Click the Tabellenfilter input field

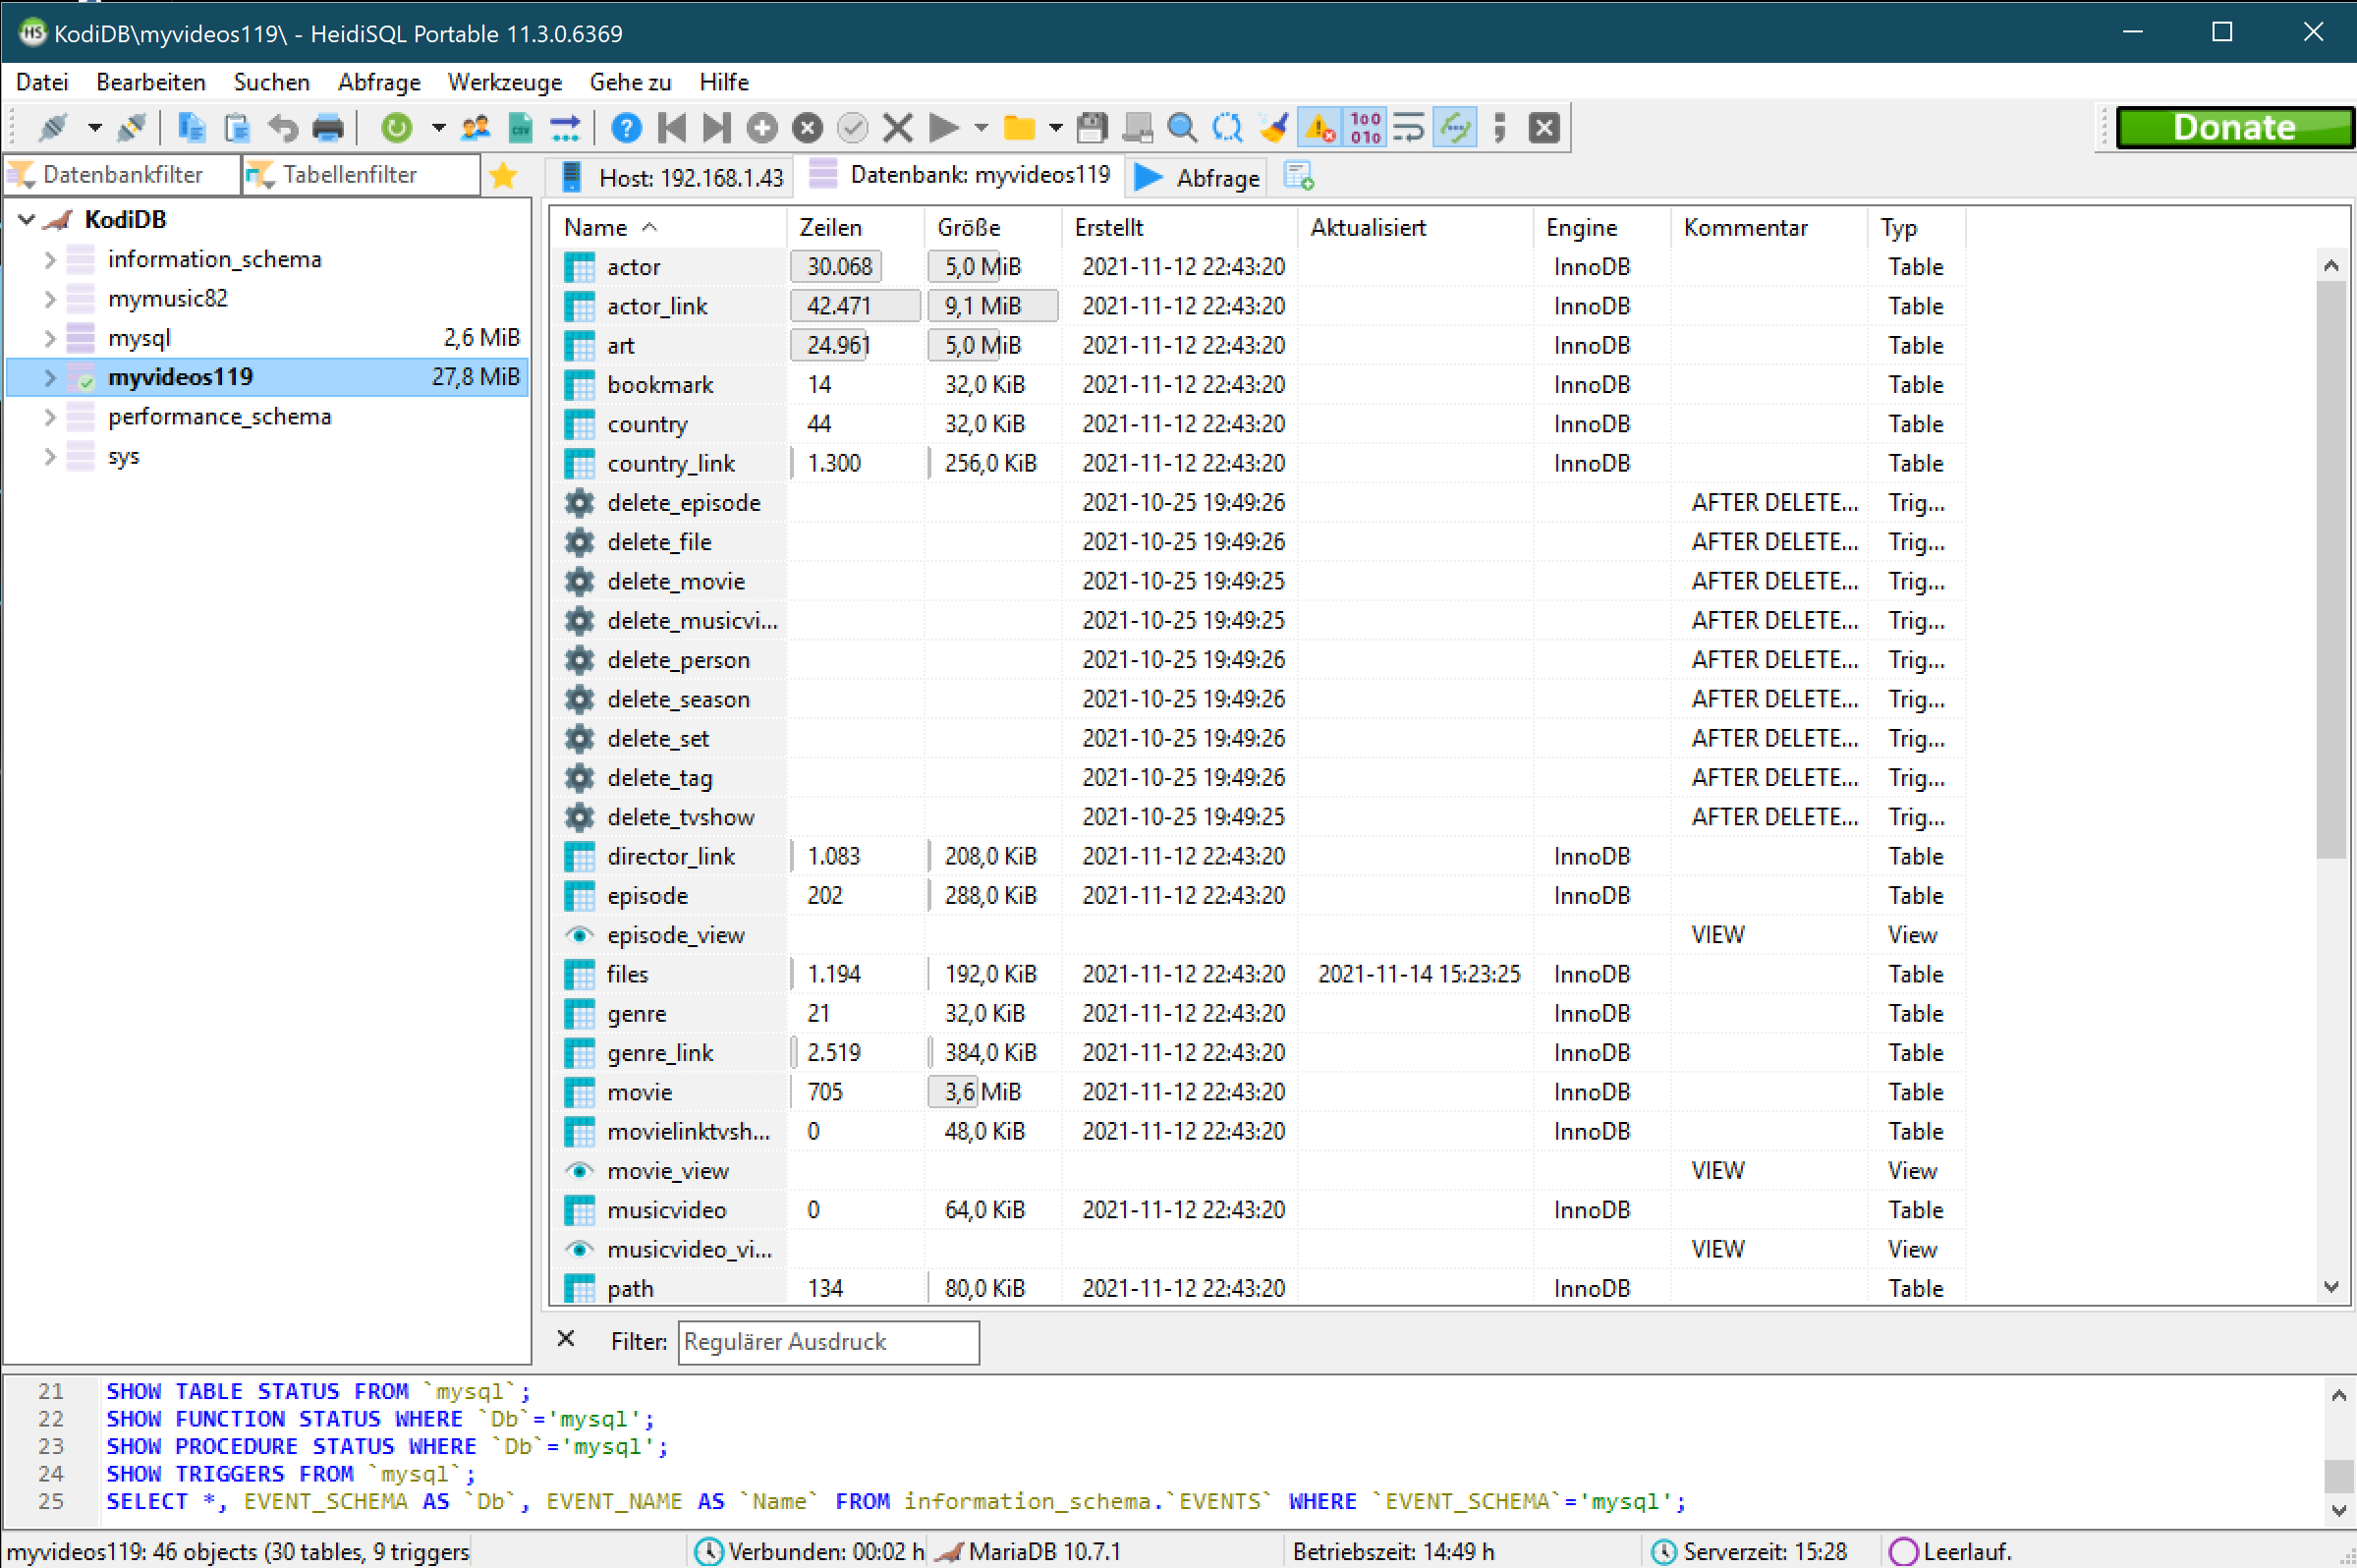coord(361,175)
